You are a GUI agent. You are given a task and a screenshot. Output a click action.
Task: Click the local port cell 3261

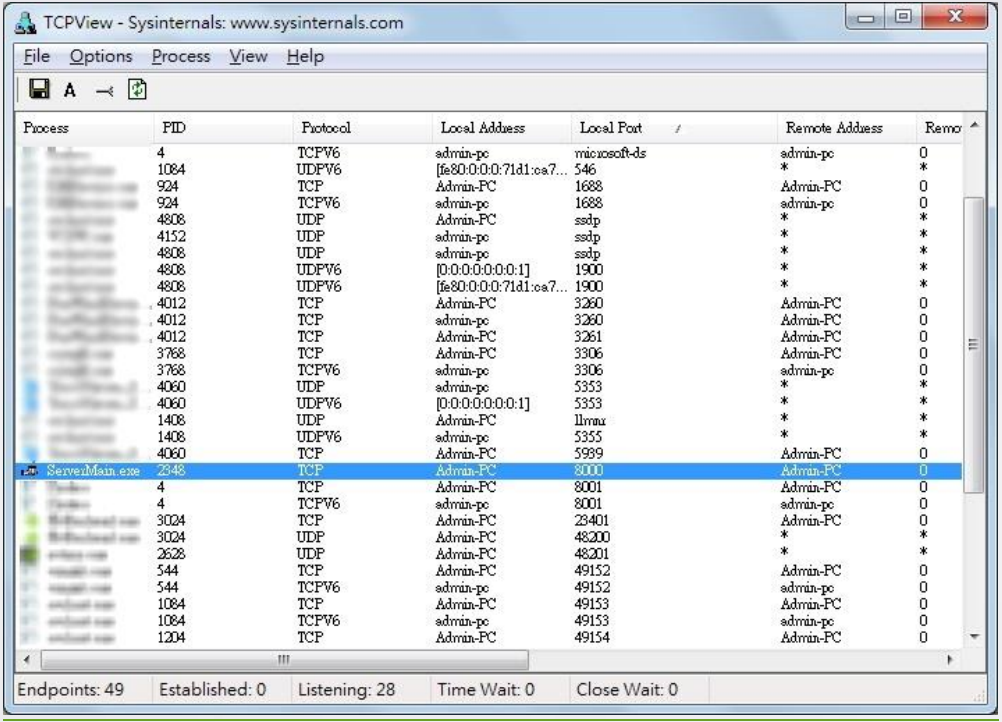(x=589, y=337)
